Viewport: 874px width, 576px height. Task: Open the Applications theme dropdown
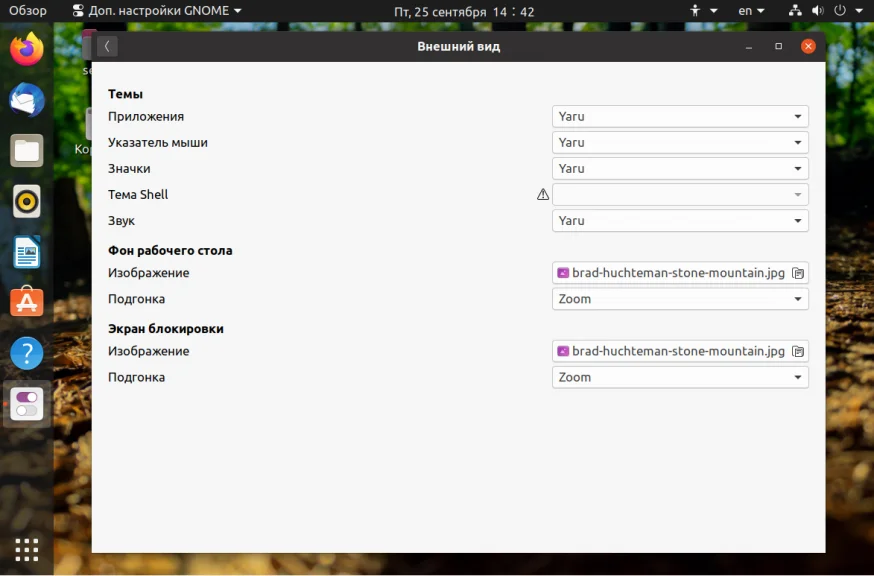coord(680,117)
